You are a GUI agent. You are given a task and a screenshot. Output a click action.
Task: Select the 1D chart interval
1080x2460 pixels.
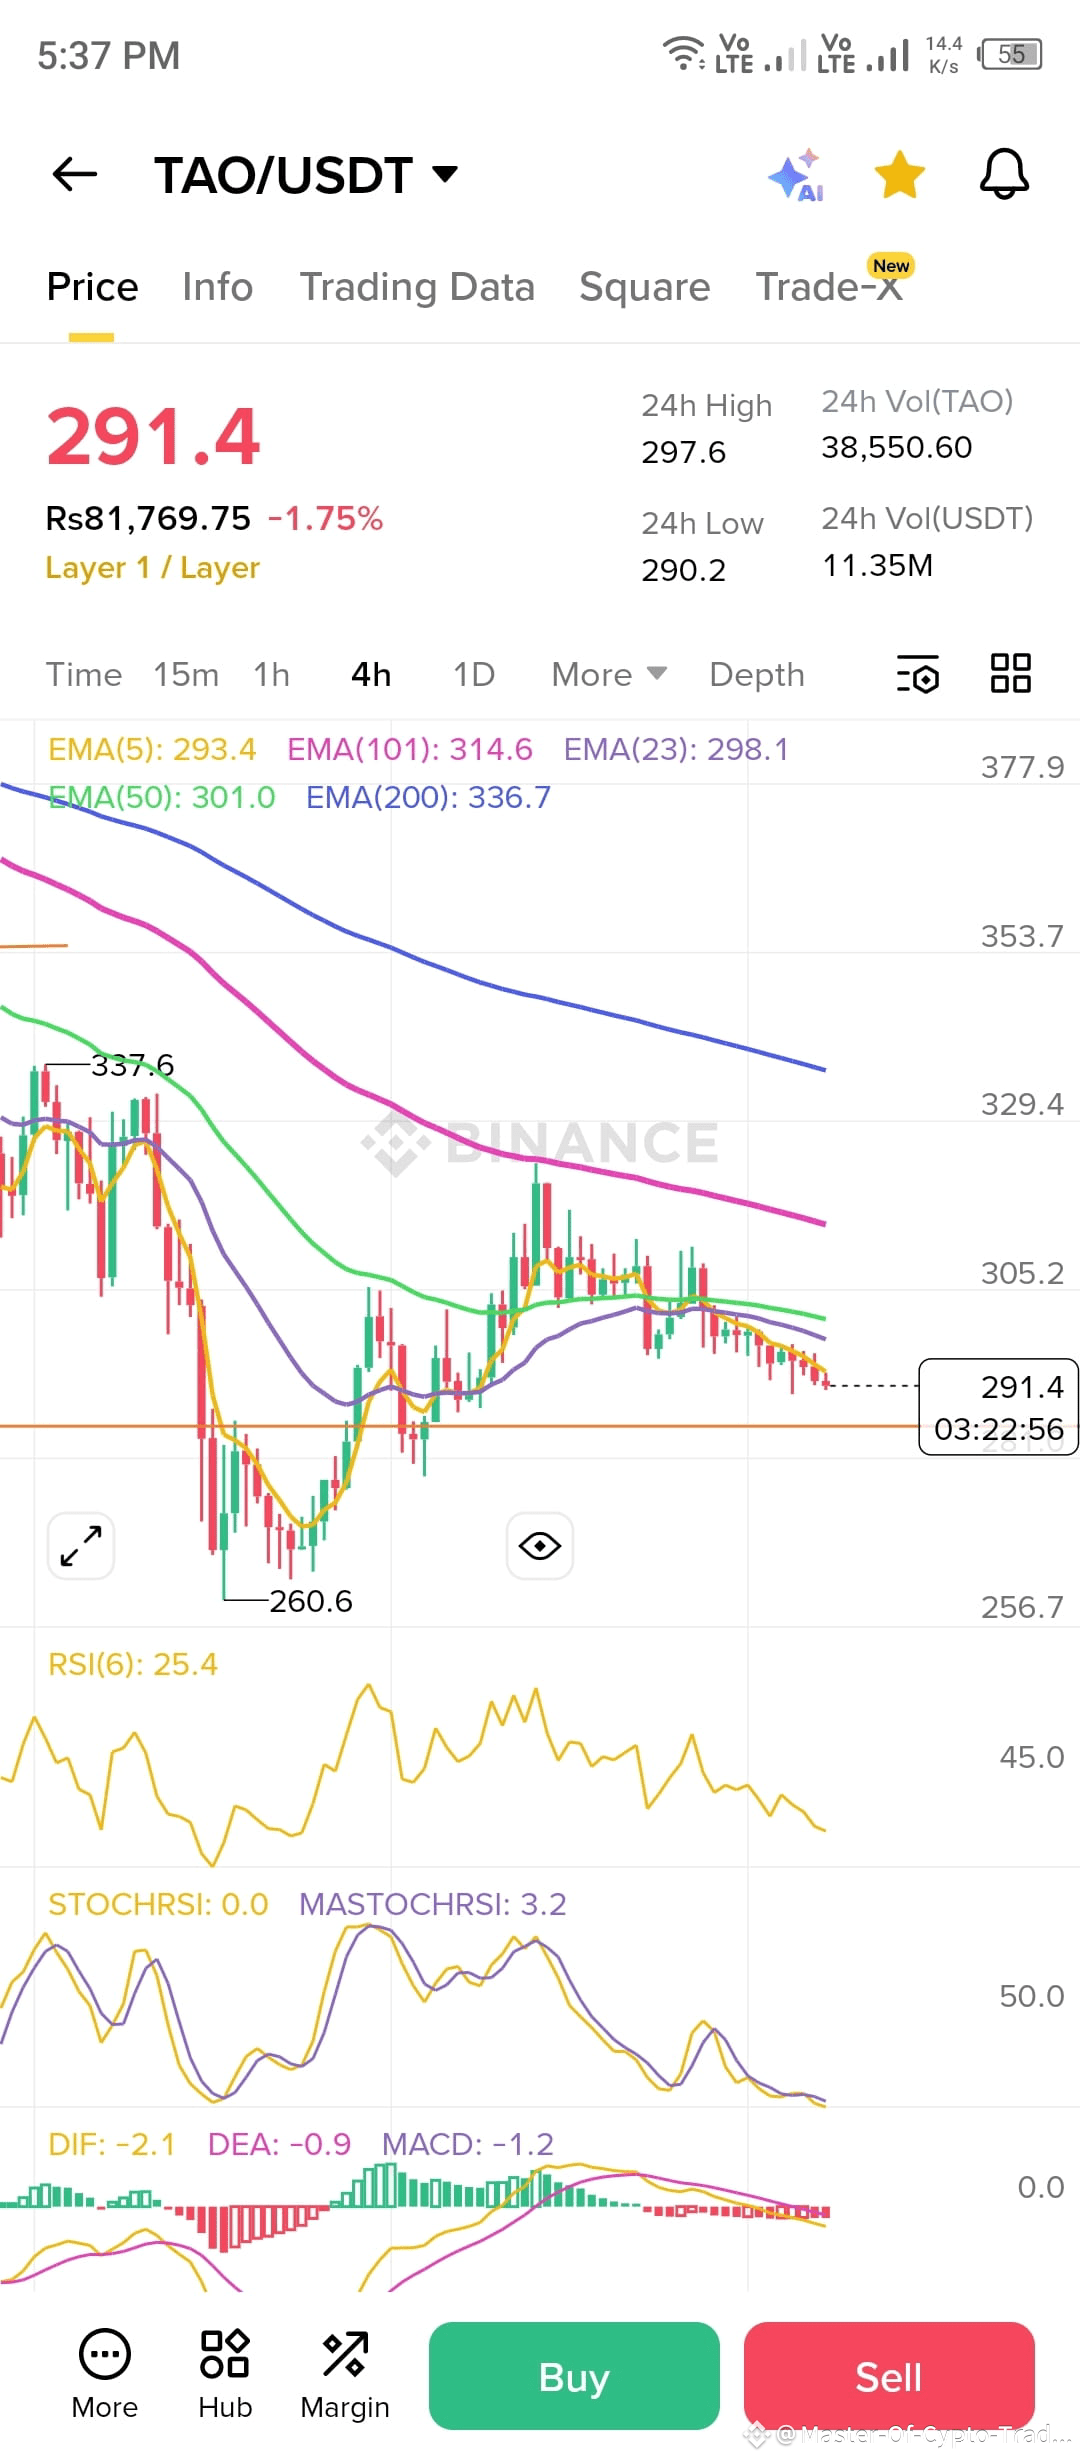pos(474,675)
